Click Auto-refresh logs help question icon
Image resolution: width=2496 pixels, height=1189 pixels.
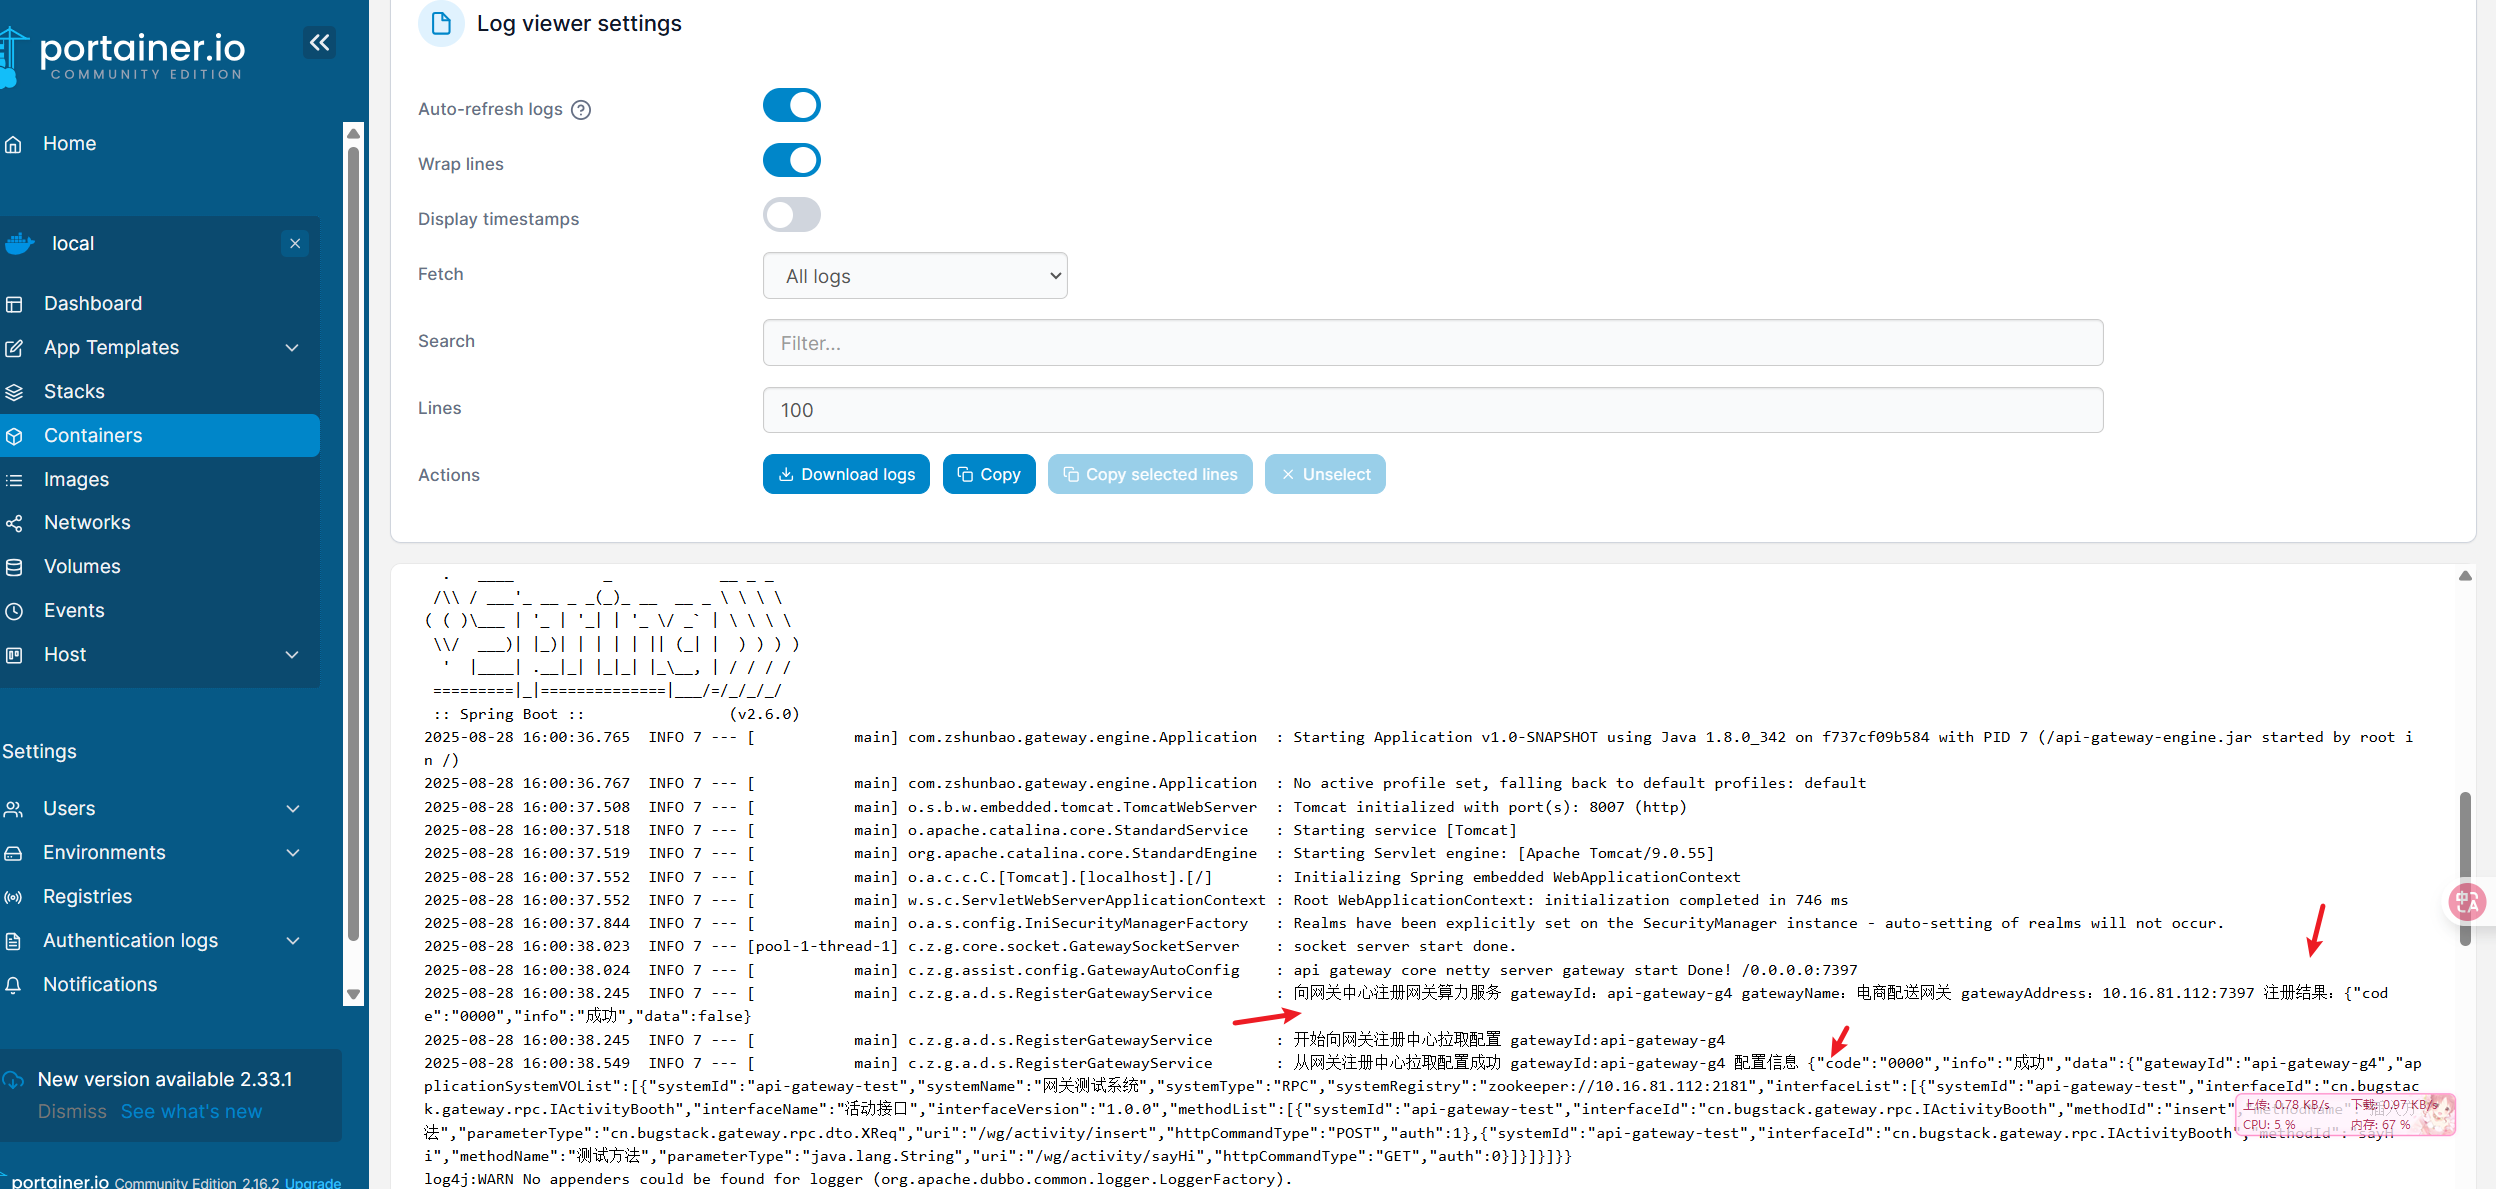coord(581,109)
